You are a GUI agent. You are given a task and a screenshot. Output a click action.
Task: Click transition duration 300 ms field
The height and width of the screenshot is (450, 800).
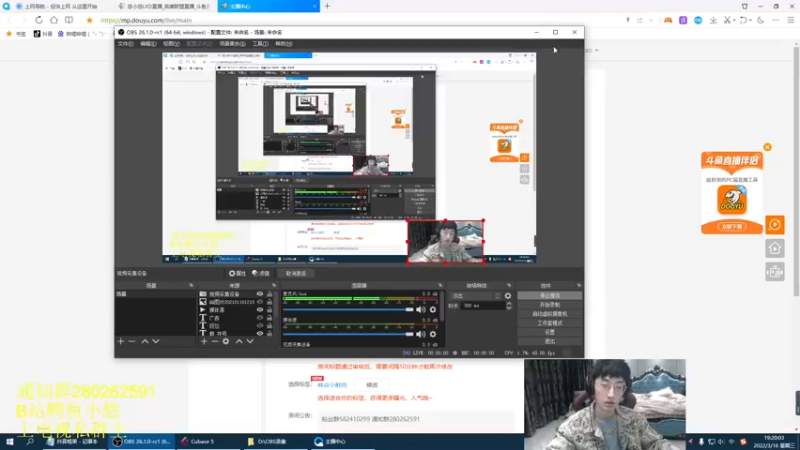(483, 306)
